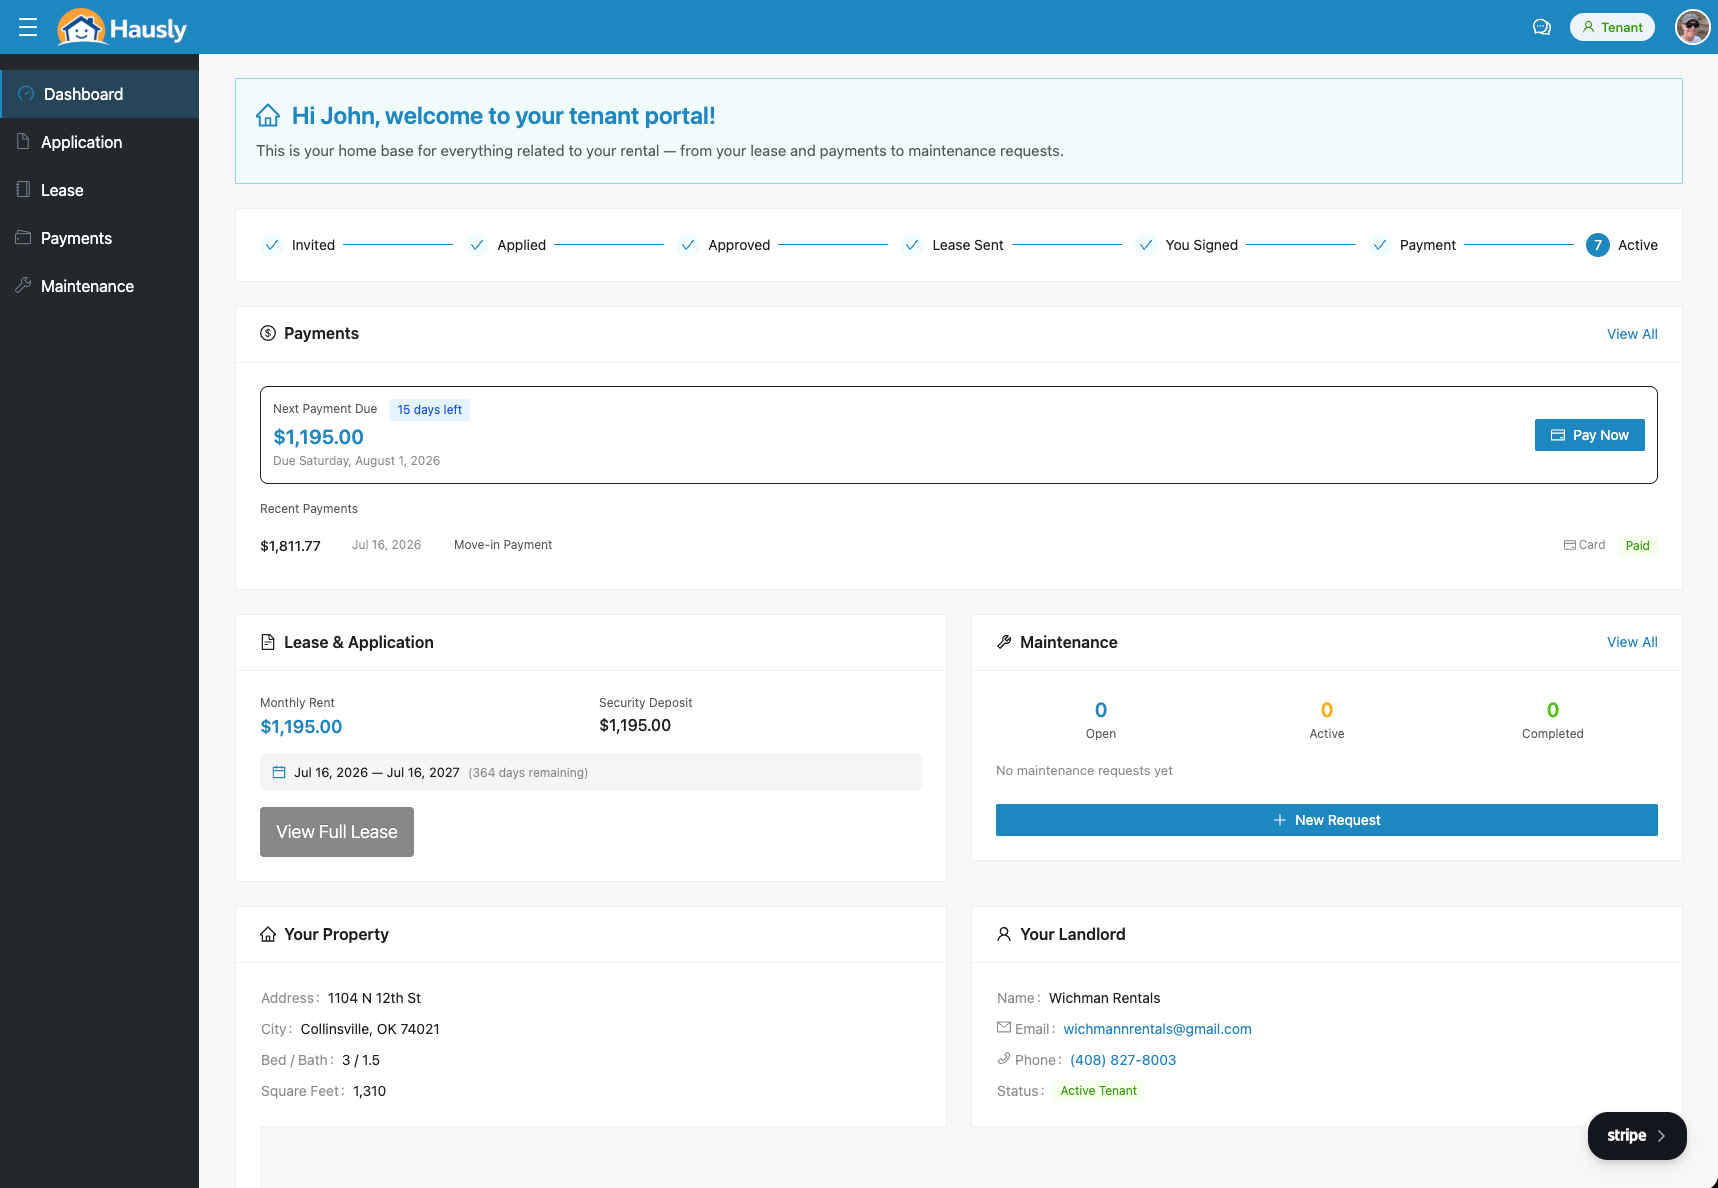The image size is (1718, 1188).
Task: Open the user profile avatar
Action: (1692, 27)
